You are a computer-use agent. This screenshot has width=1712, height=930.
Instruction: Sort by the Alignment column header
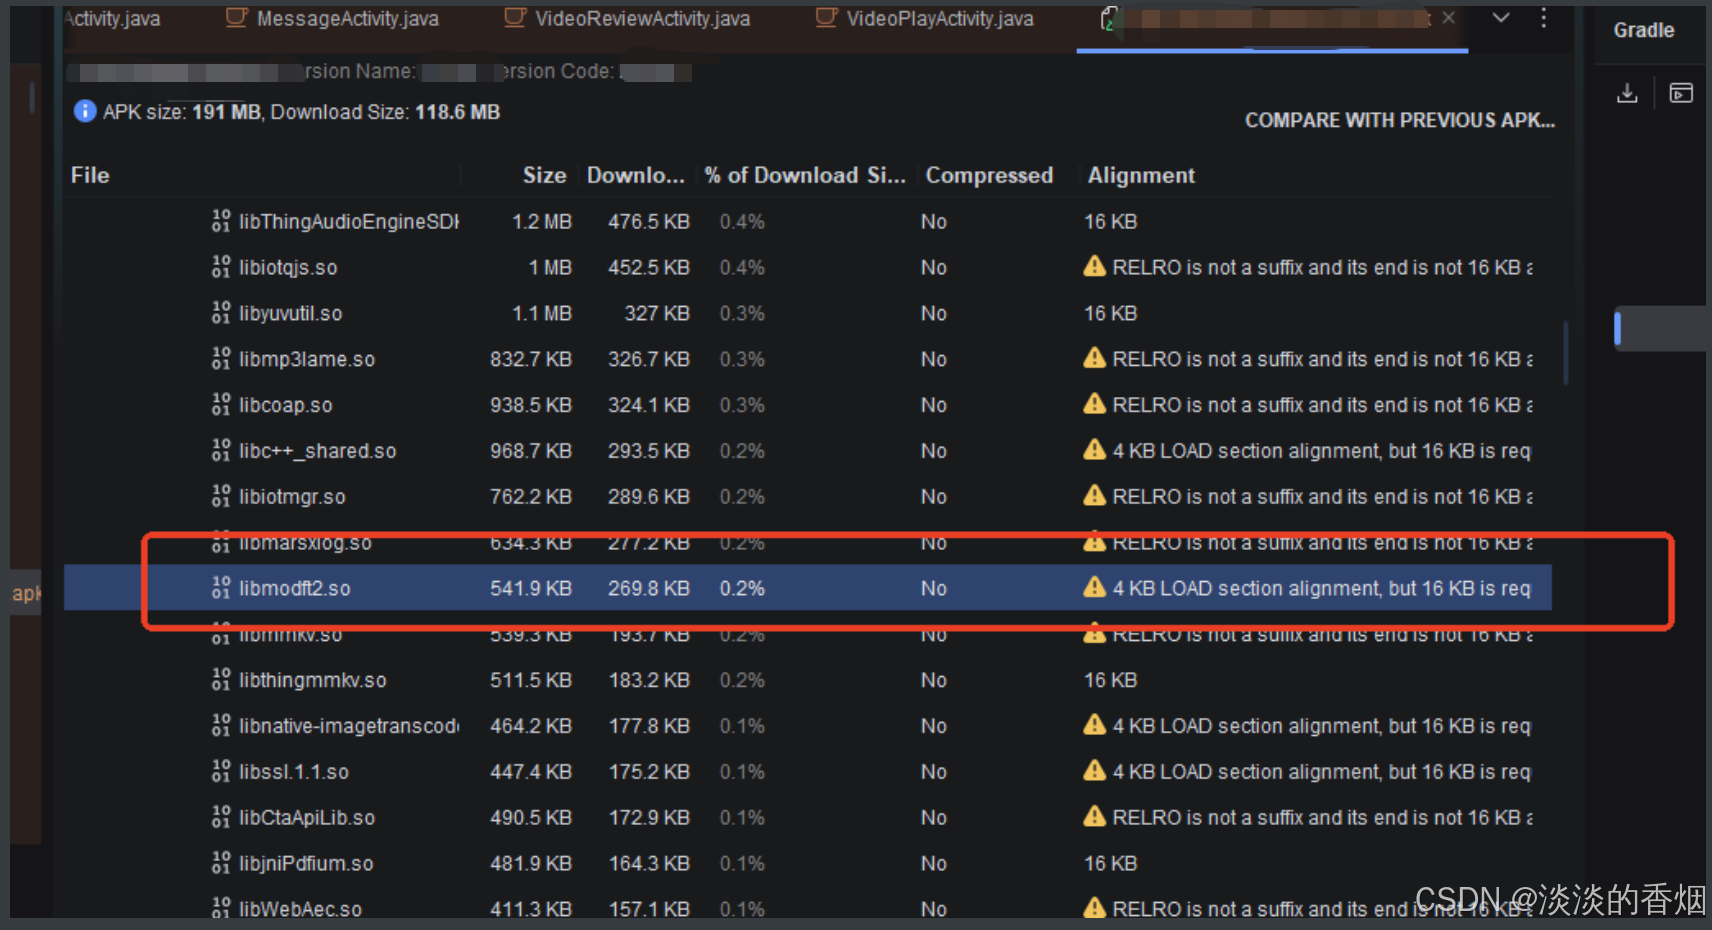pyautogui.click(x=1141, y=175)
